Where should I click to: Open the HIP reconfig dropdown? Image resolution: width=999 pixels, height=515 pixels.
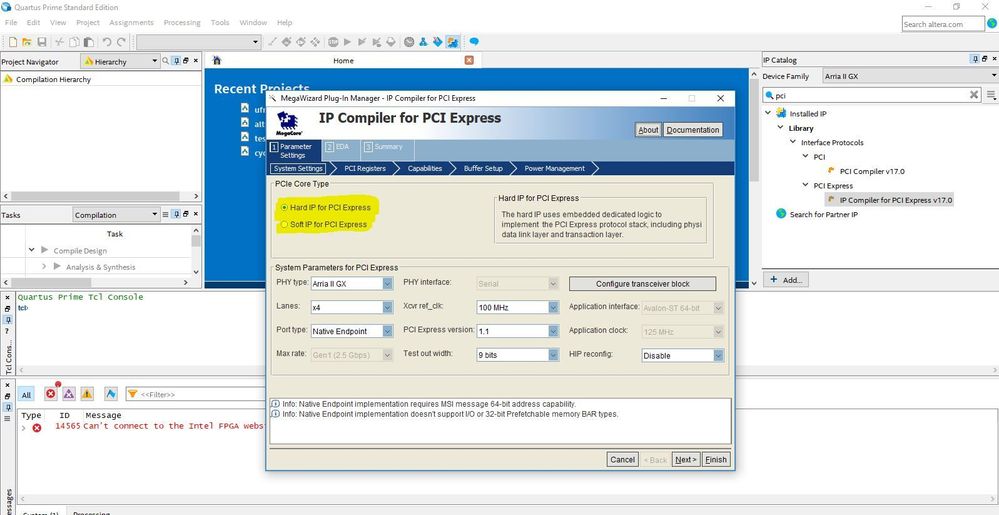[682, 355]
